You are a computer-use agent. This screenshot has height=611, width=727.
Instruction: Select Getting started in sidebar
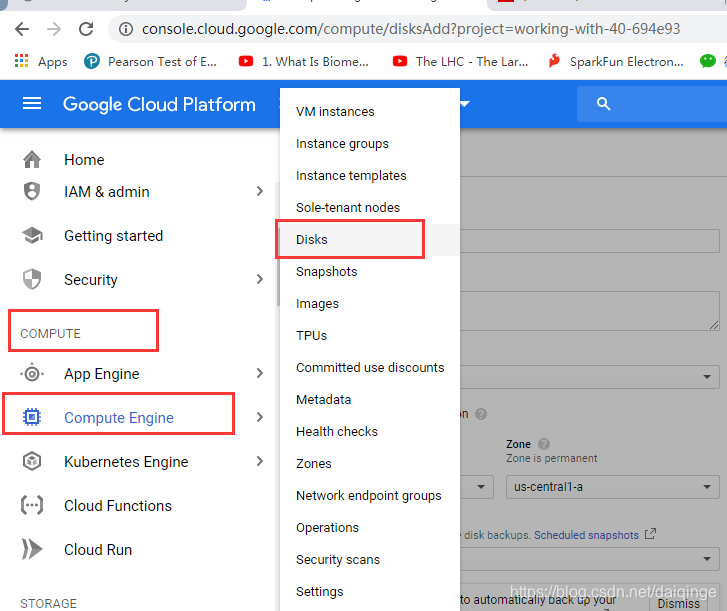[x=114, y=236]
